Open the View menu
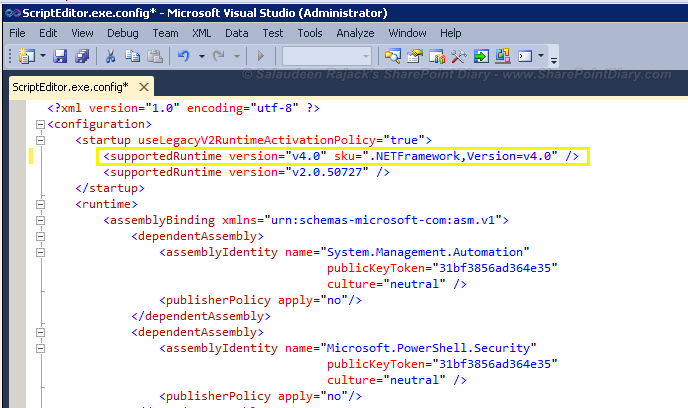 point(82,33)
